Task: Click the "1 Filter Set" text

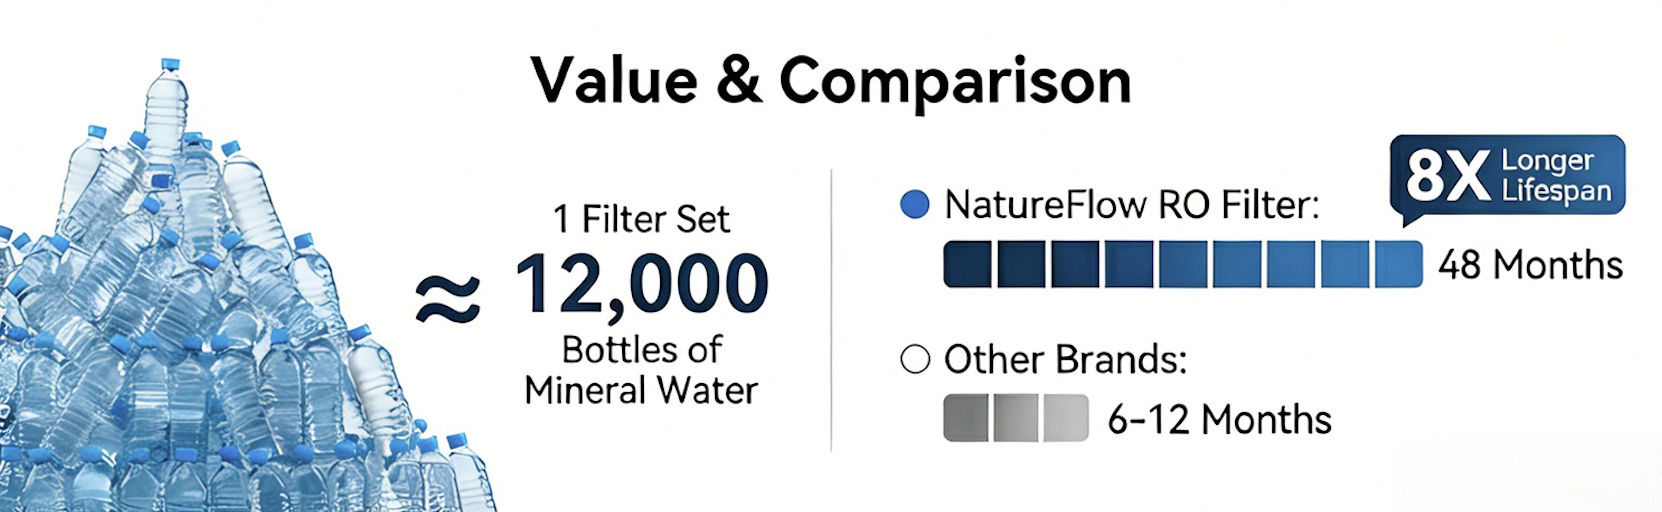Action: tap(641, 219)
